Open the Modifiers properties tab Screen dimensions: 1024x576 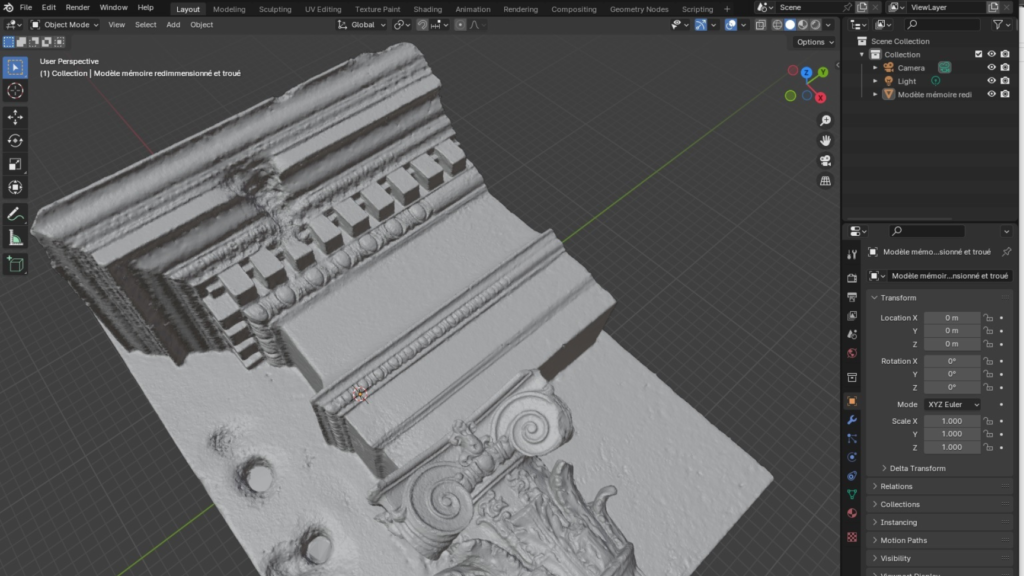852,420
